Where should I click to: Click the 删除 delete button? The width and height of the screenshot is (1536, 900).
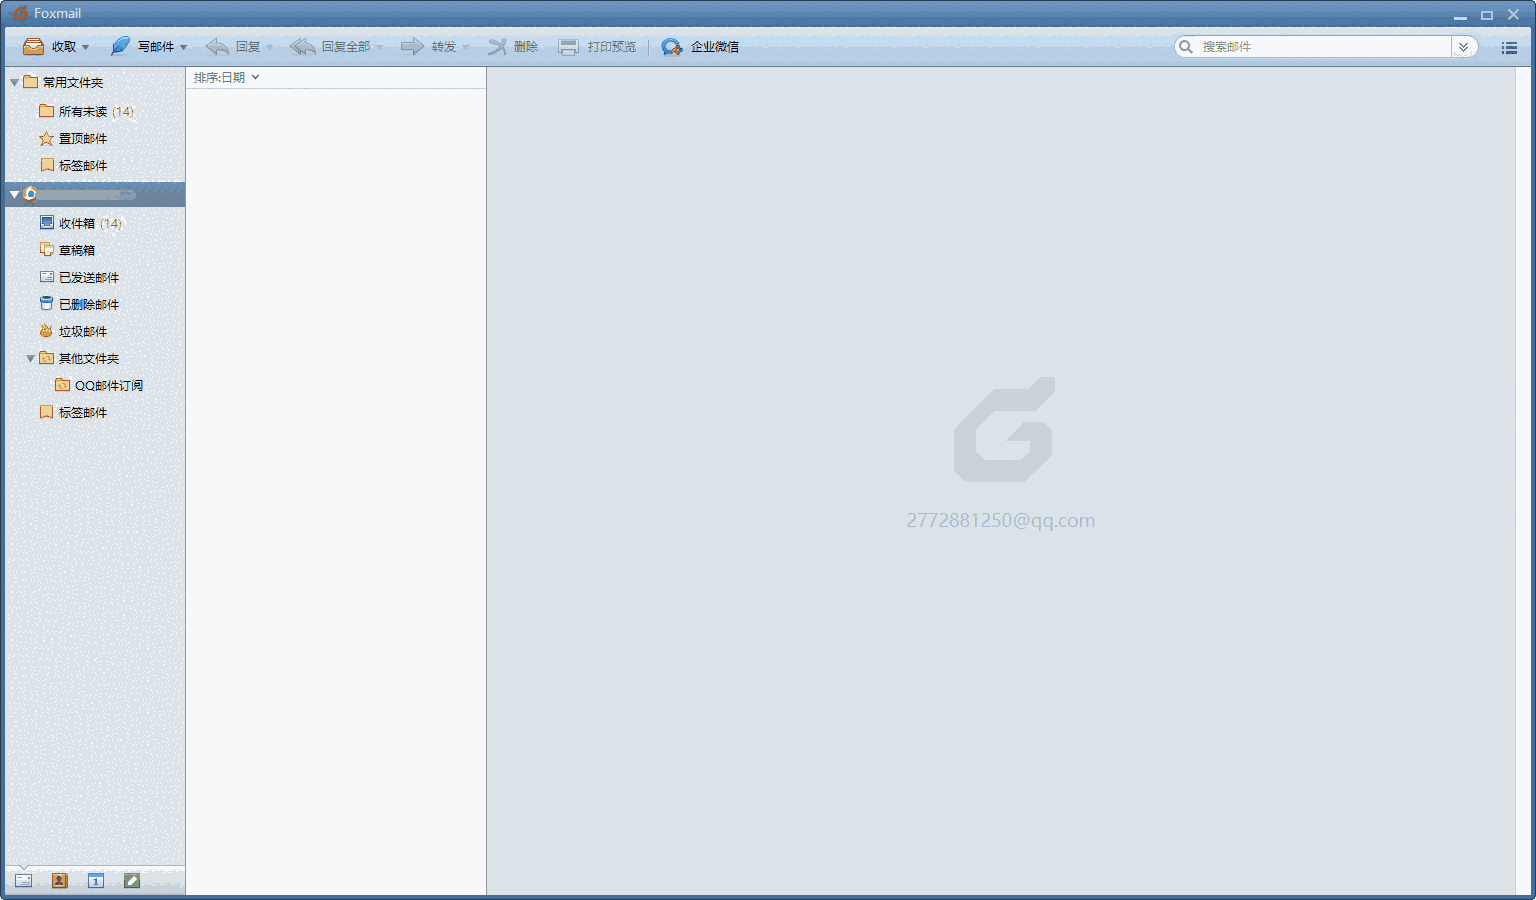(513, 47)
